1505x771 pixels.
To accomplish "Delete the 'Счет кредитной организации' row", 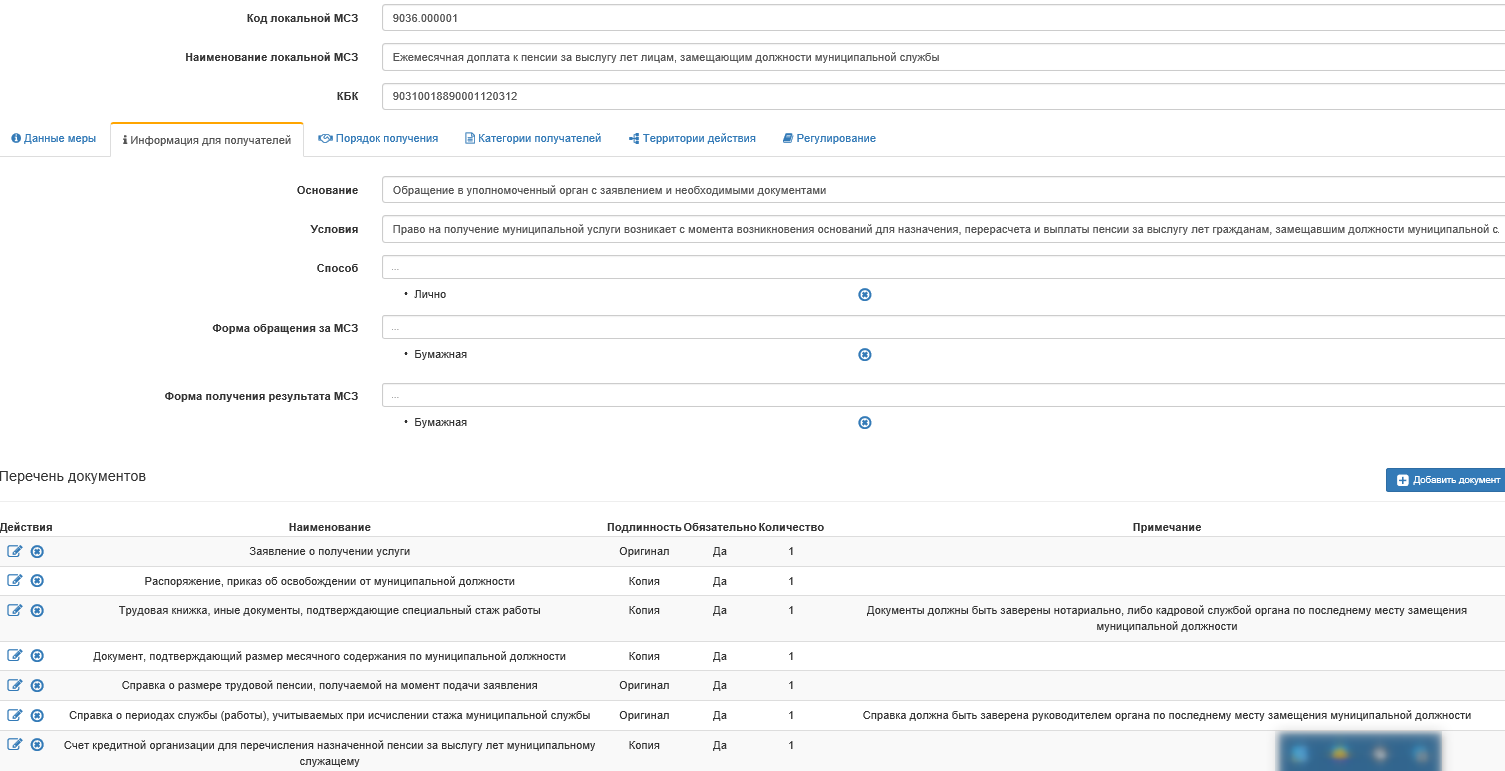I will (37, 744).
